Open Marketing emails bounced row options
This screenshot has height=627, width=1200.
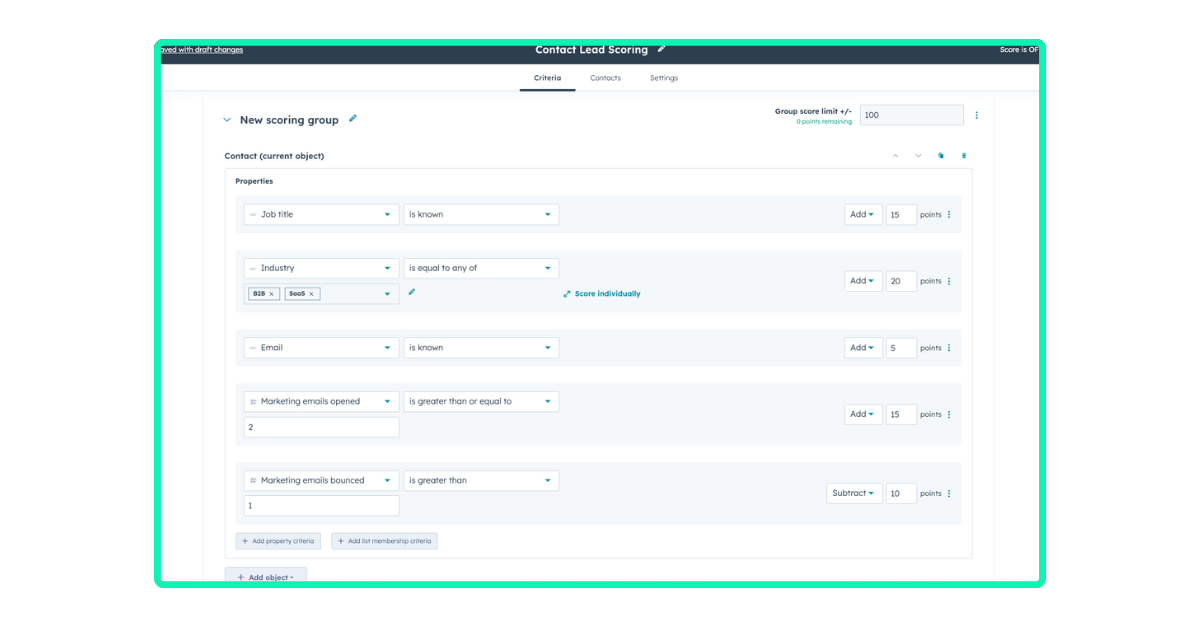tap(949, 493)
